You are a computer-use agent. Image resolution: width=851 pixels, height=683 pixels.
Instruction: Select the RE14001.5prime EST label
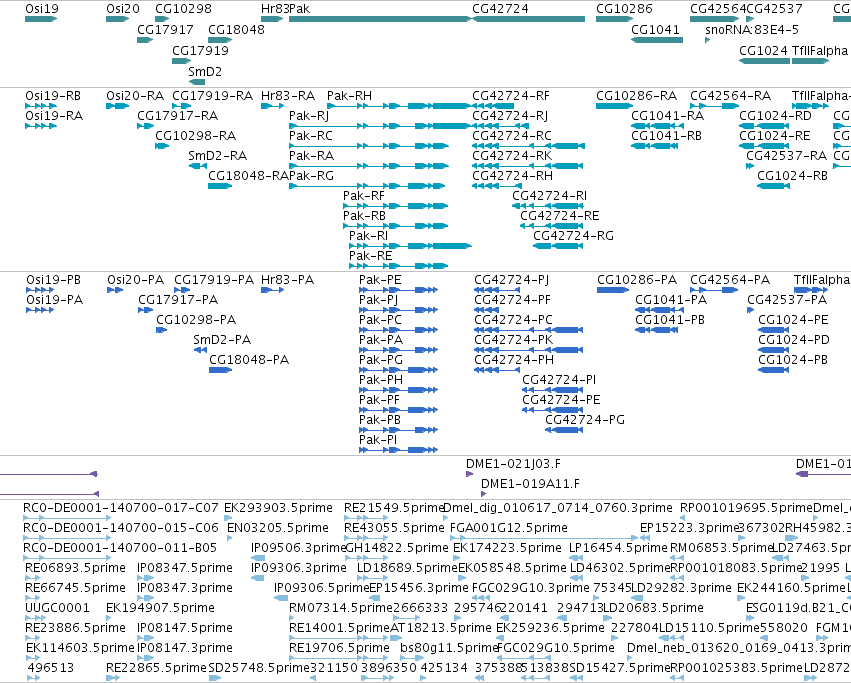(x=339, y=628)
